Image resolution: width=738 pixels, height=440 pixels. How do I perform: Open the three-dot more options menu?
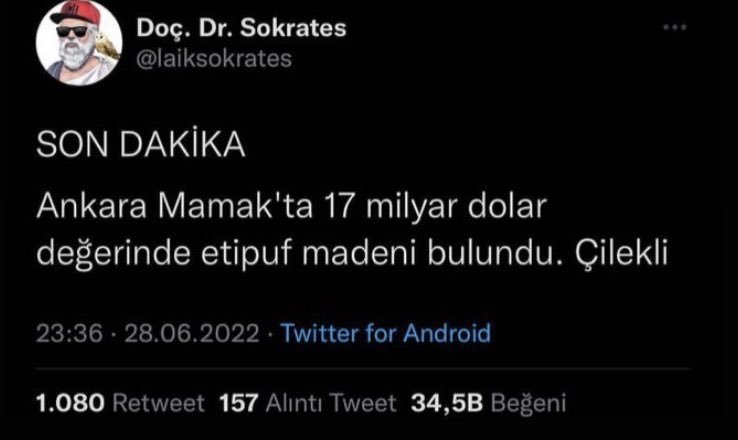675,27
